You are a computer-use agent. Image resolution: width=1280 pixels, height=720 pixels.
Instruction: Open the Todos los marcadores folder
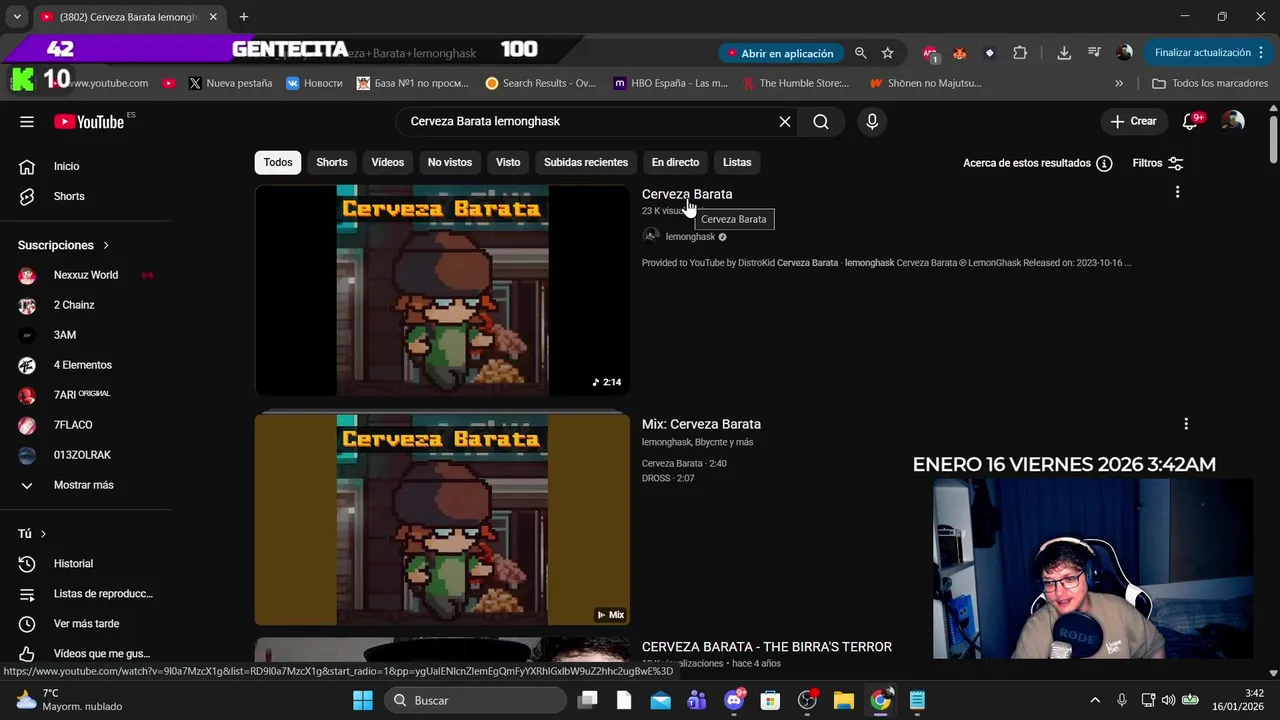pyautogui.click(x=1210, y=83)
